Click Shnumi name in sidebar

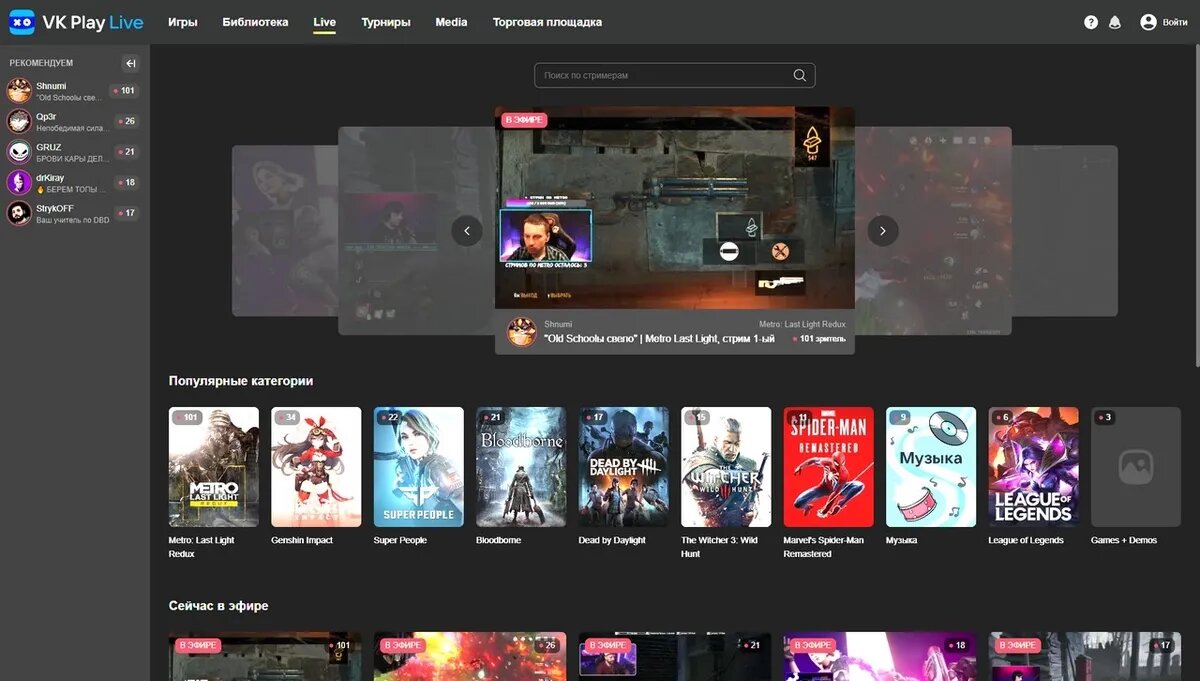[51, 86]
